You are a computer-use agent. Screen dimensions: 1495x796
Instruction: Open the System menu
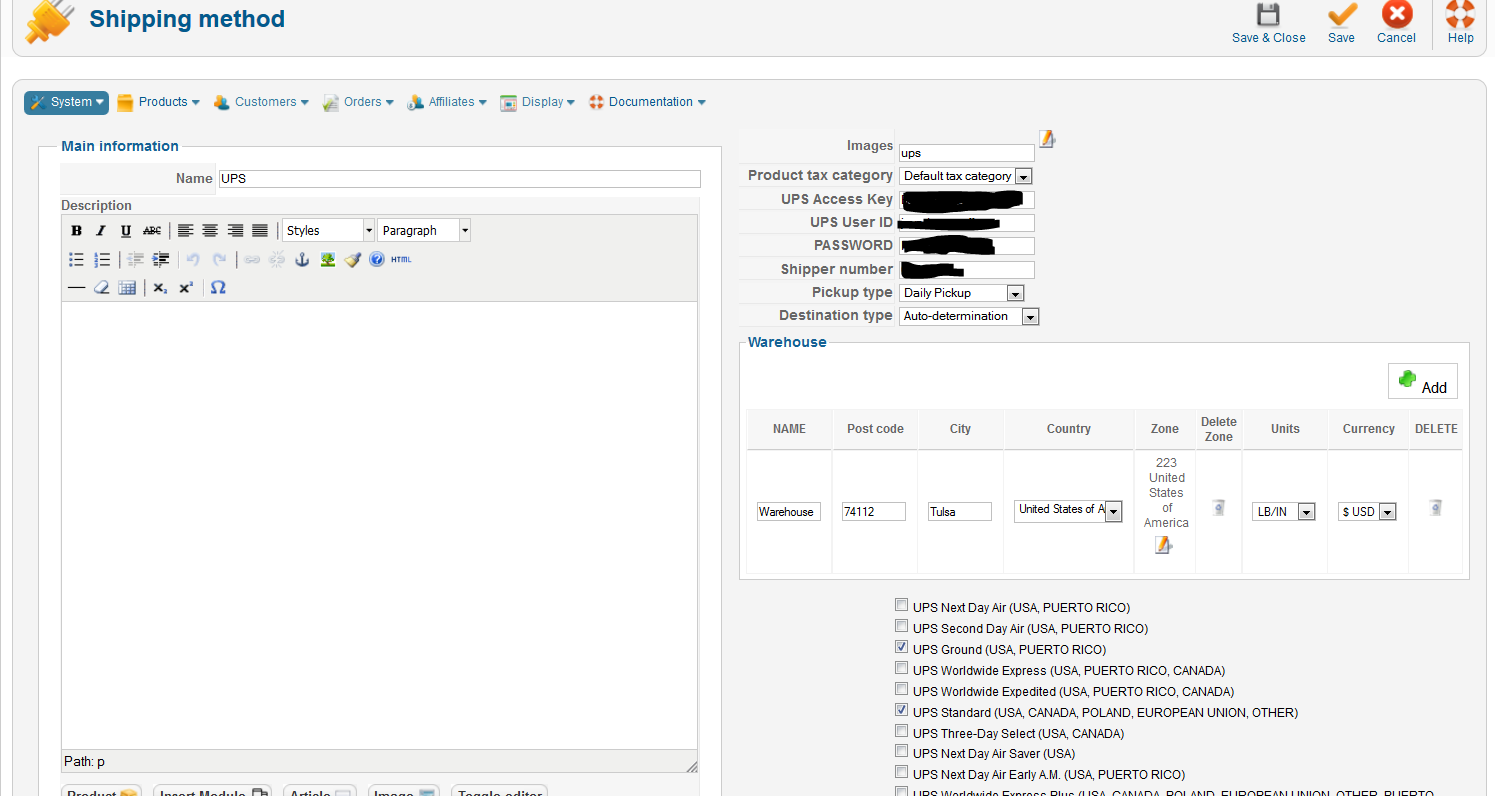pos(66,102)
